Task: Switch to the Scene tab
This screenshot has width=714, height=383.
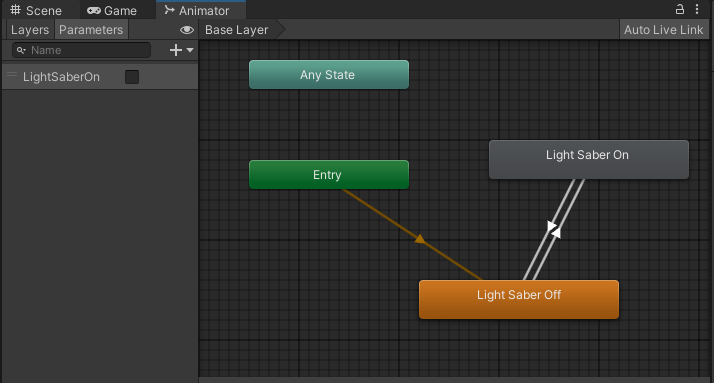Action: point(36,10)
